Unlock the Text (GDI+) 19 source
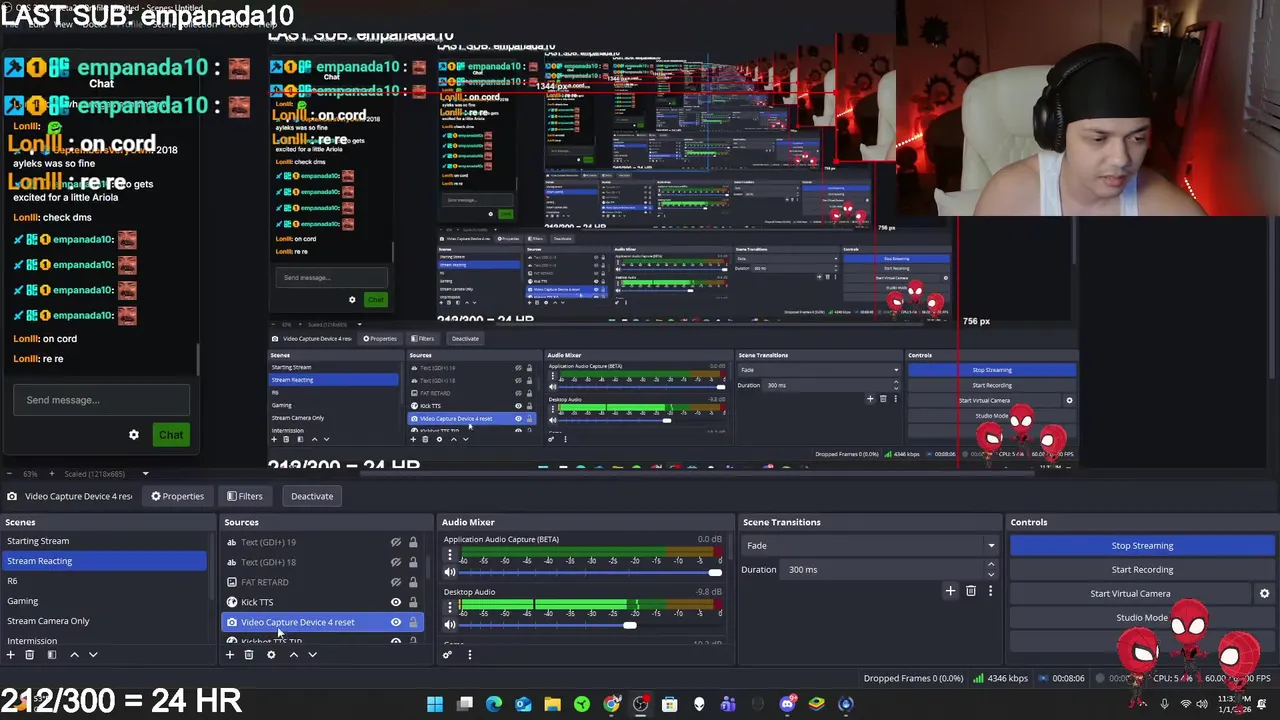 pyautogui.click(x=413, y=542)
